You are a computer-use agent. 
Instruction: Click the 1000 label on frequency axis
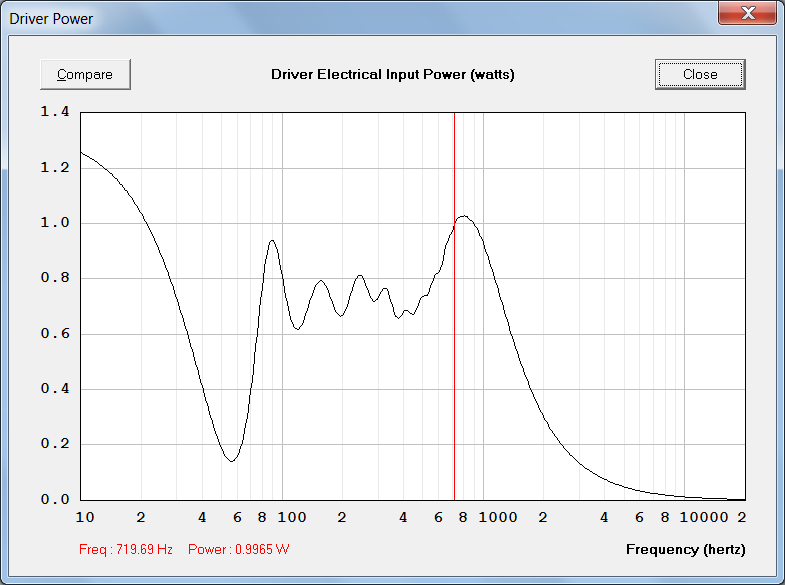click(498, 517)
